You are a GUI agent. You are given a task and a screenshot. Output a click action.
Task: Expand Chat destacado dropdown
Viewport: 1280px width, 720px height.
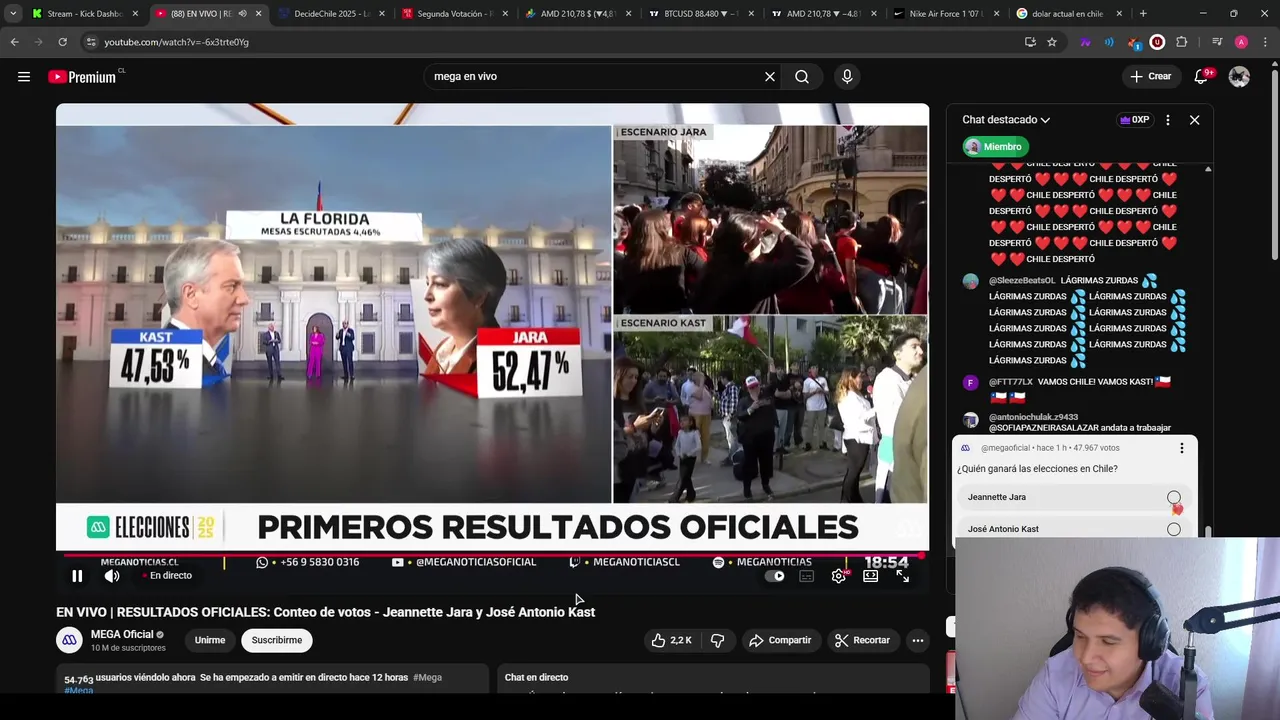(x=1006, y=120)
